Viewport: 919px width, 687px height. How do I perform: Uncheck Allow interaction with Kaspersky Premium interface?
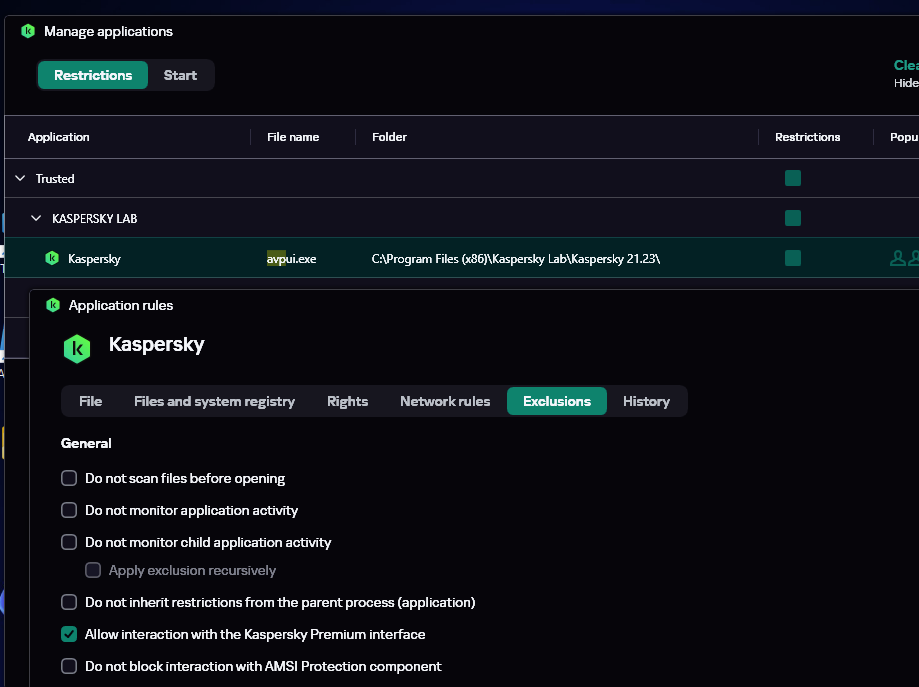pos(69,635)
